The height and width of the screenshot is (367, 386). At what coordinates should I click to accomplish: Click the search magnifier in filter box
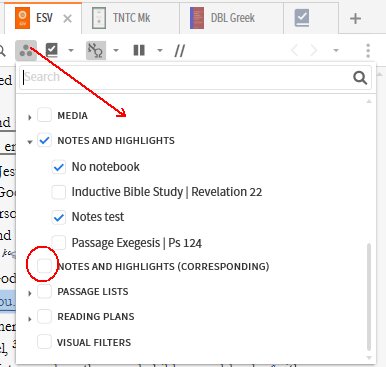[x=360, y=78]
